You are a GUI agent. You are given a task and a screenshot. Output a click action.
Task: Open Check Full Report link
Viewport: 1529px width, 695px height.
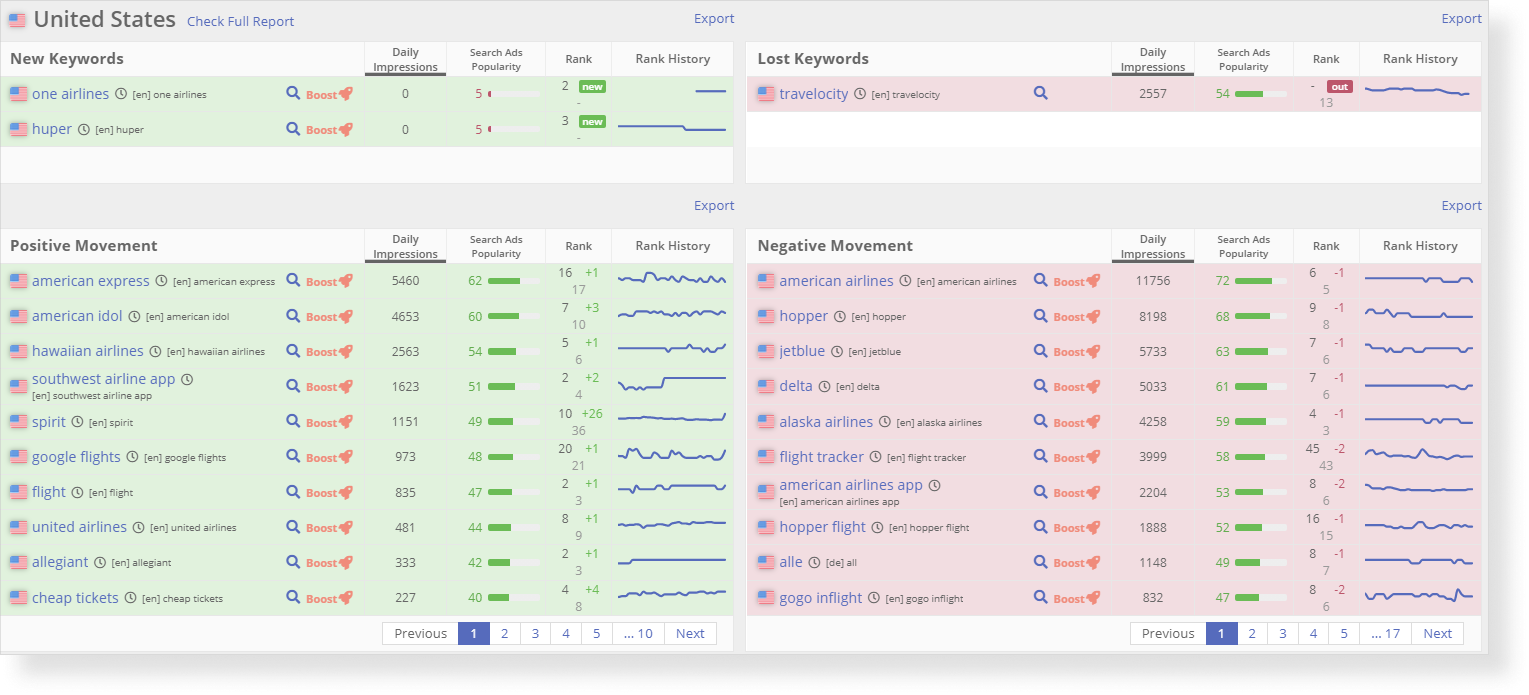click(x=241, y=21)
